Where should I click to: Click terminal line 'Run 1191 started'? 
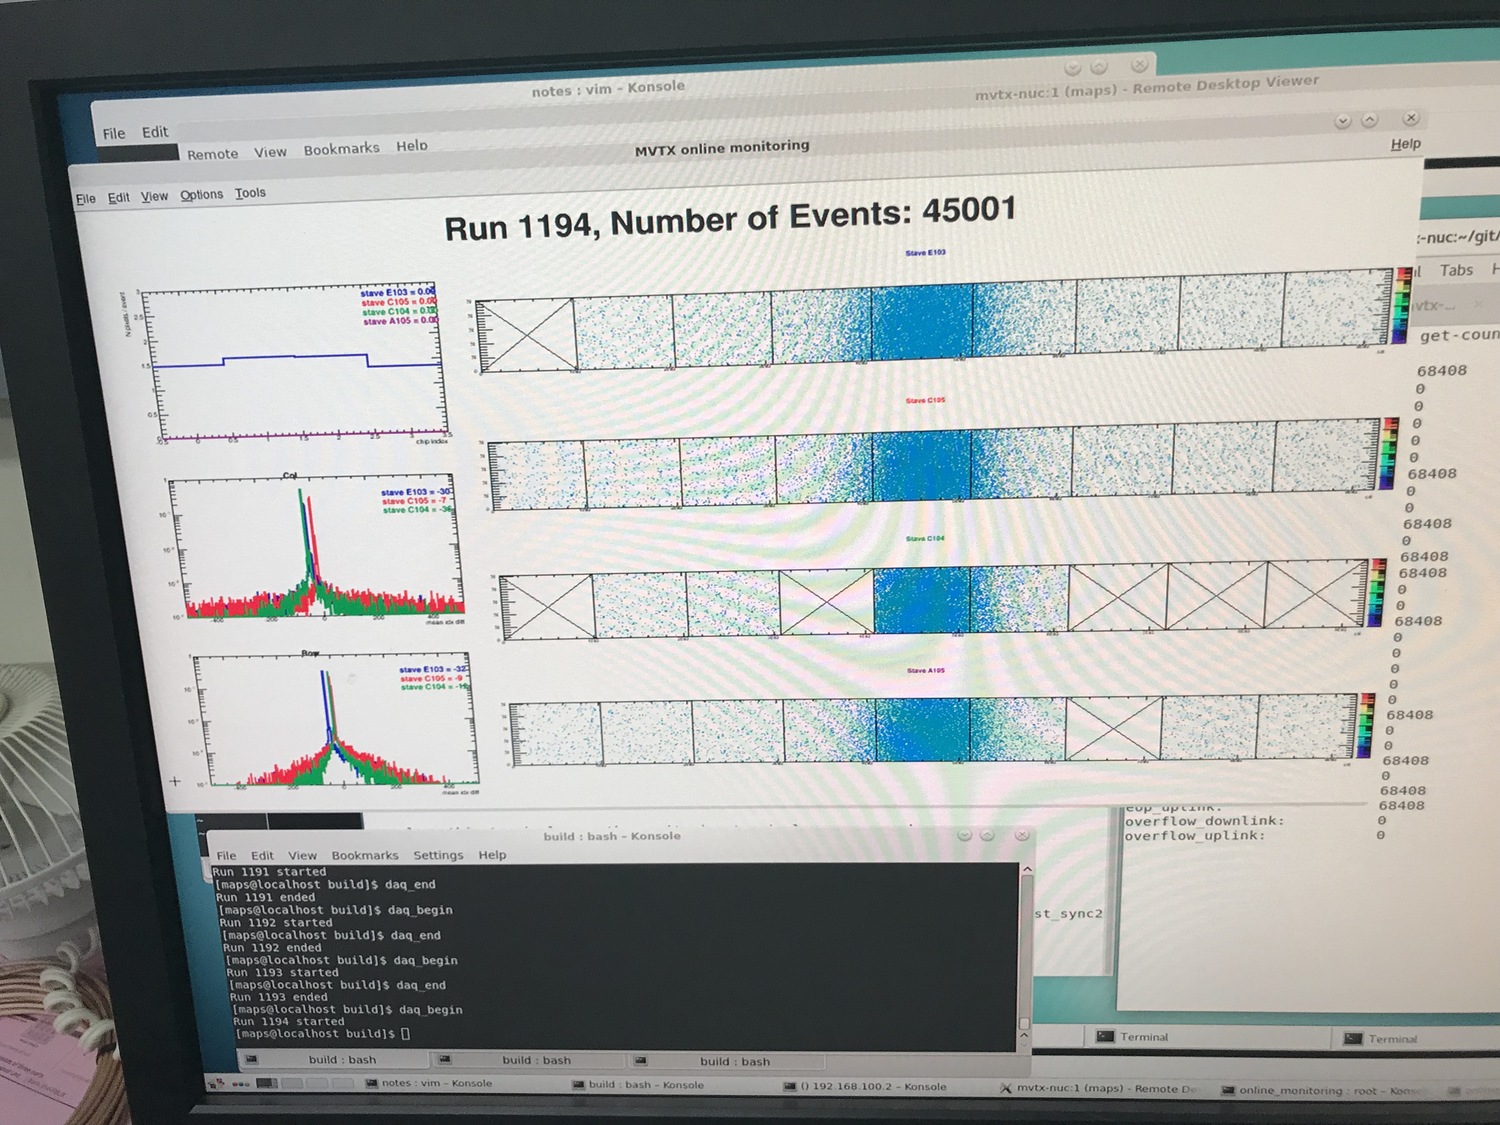tap(270, 871)
